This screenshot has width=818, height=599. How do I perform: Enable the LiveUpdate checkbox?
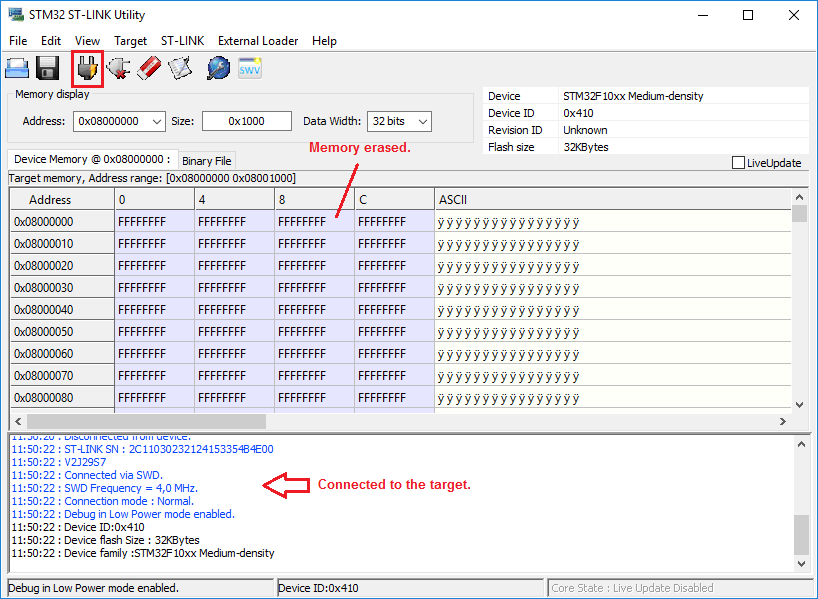pos(739,163)
